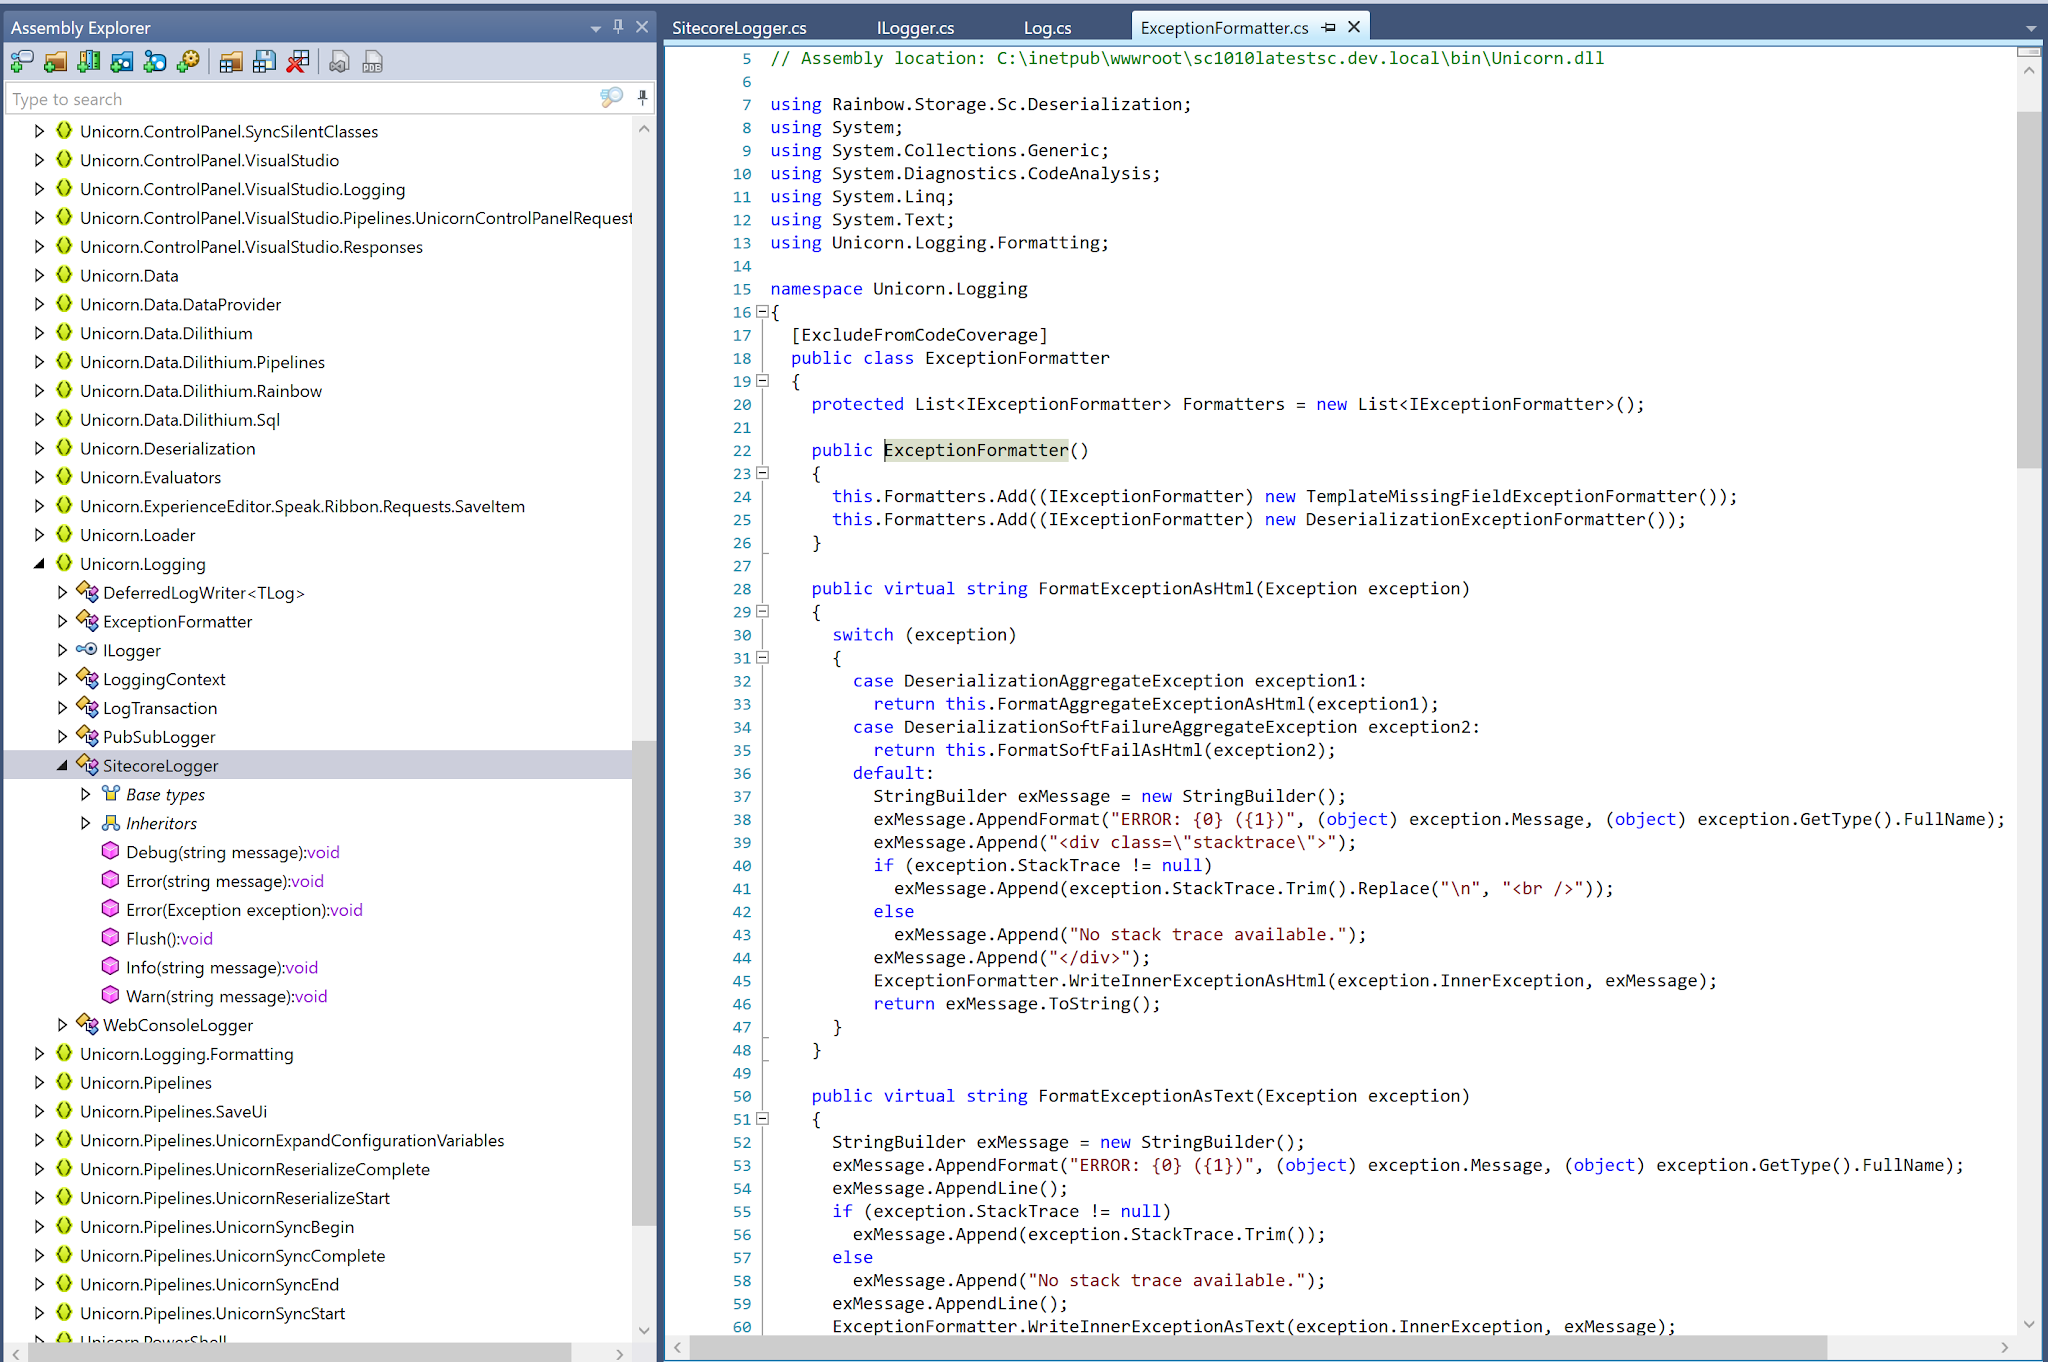Select the ExceptionFormatter.cs tab
Image resolution: width=2048 pixels, height=1362 pixels.
tap(1224, 28)
